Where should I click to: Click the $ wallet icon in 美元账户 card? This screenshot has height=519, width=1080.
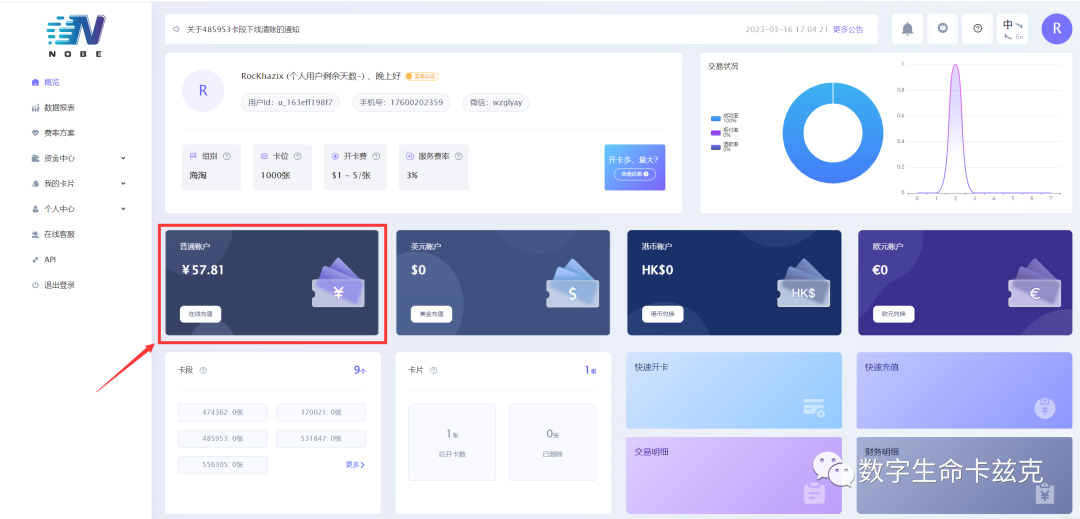point(572,283)
